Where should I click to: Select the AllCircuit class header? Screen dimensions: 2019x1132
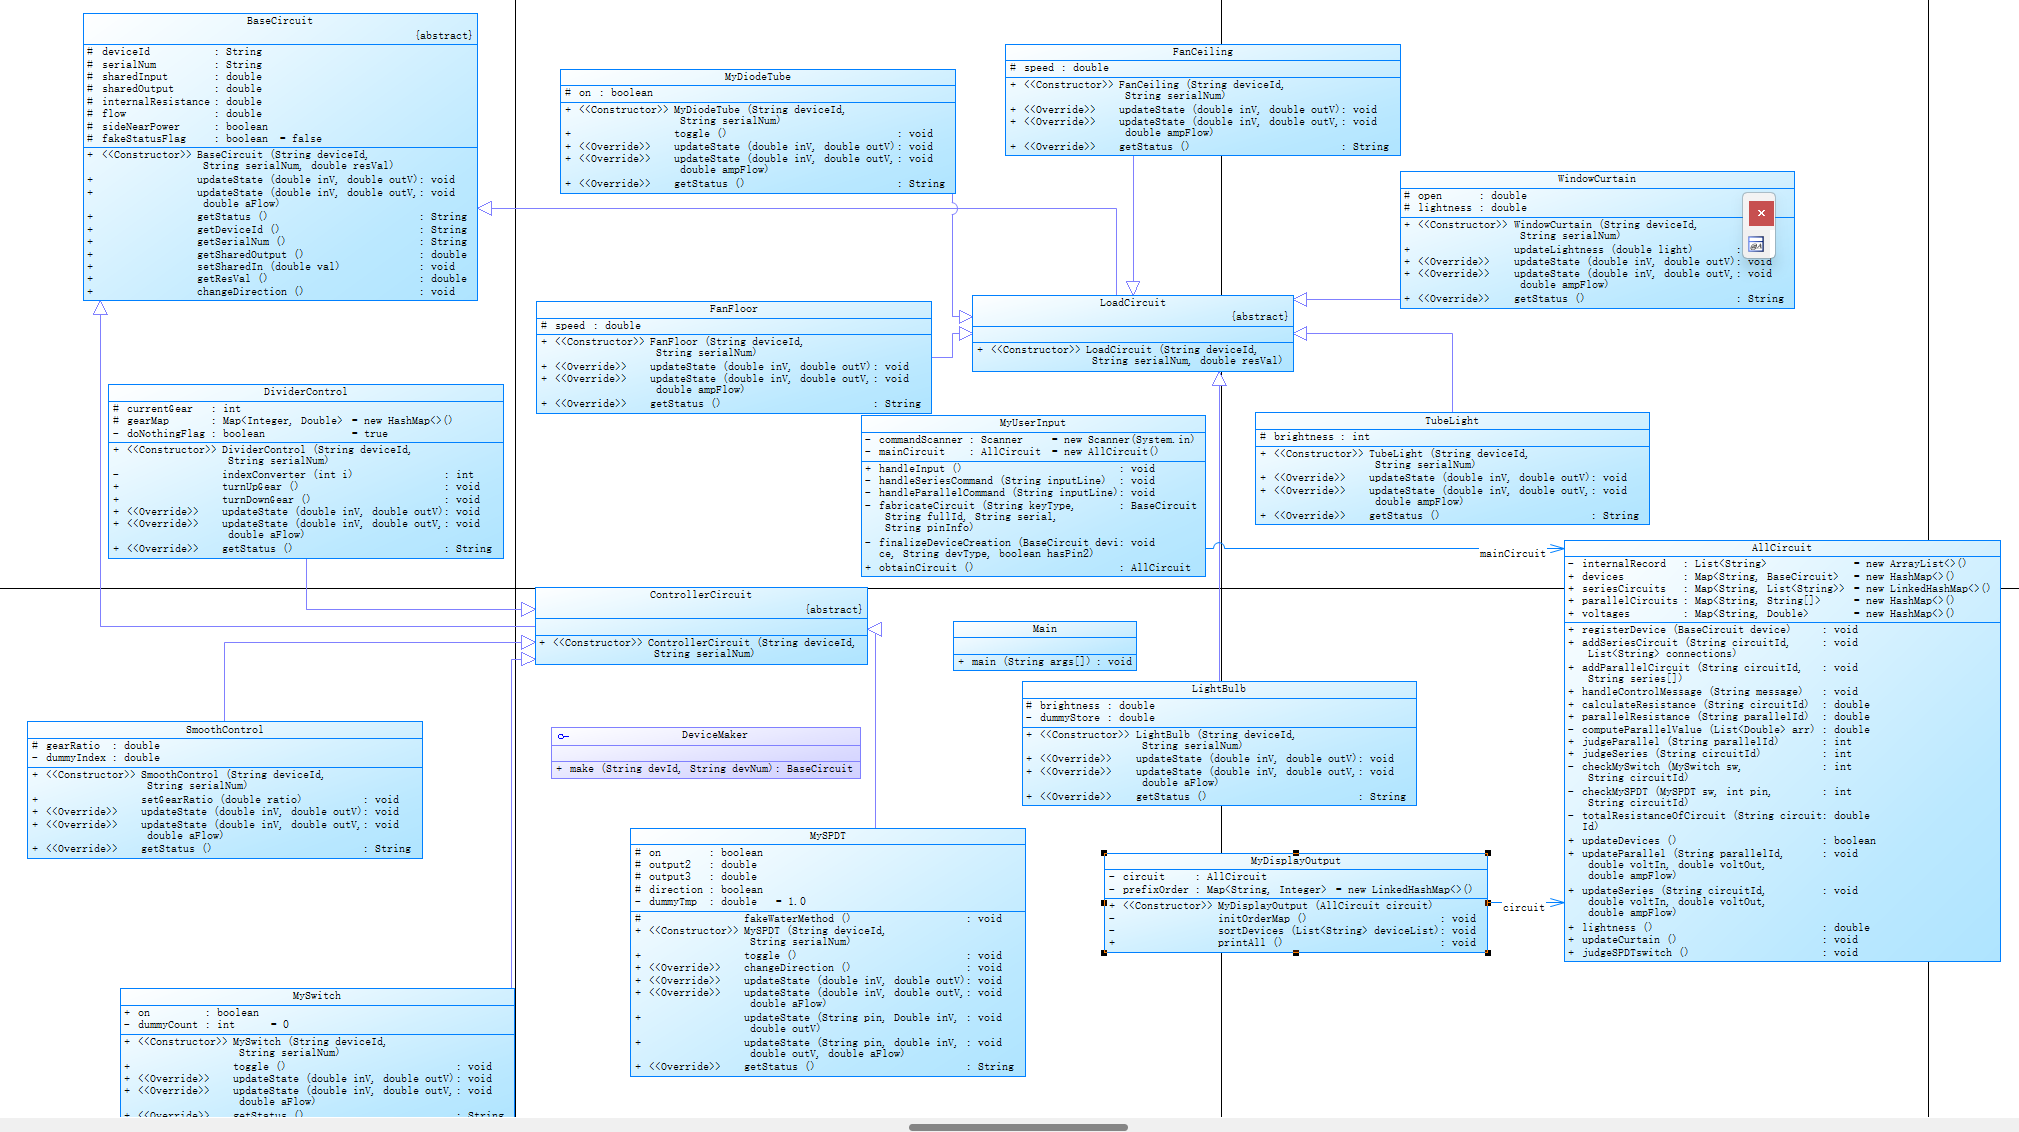1782,548
